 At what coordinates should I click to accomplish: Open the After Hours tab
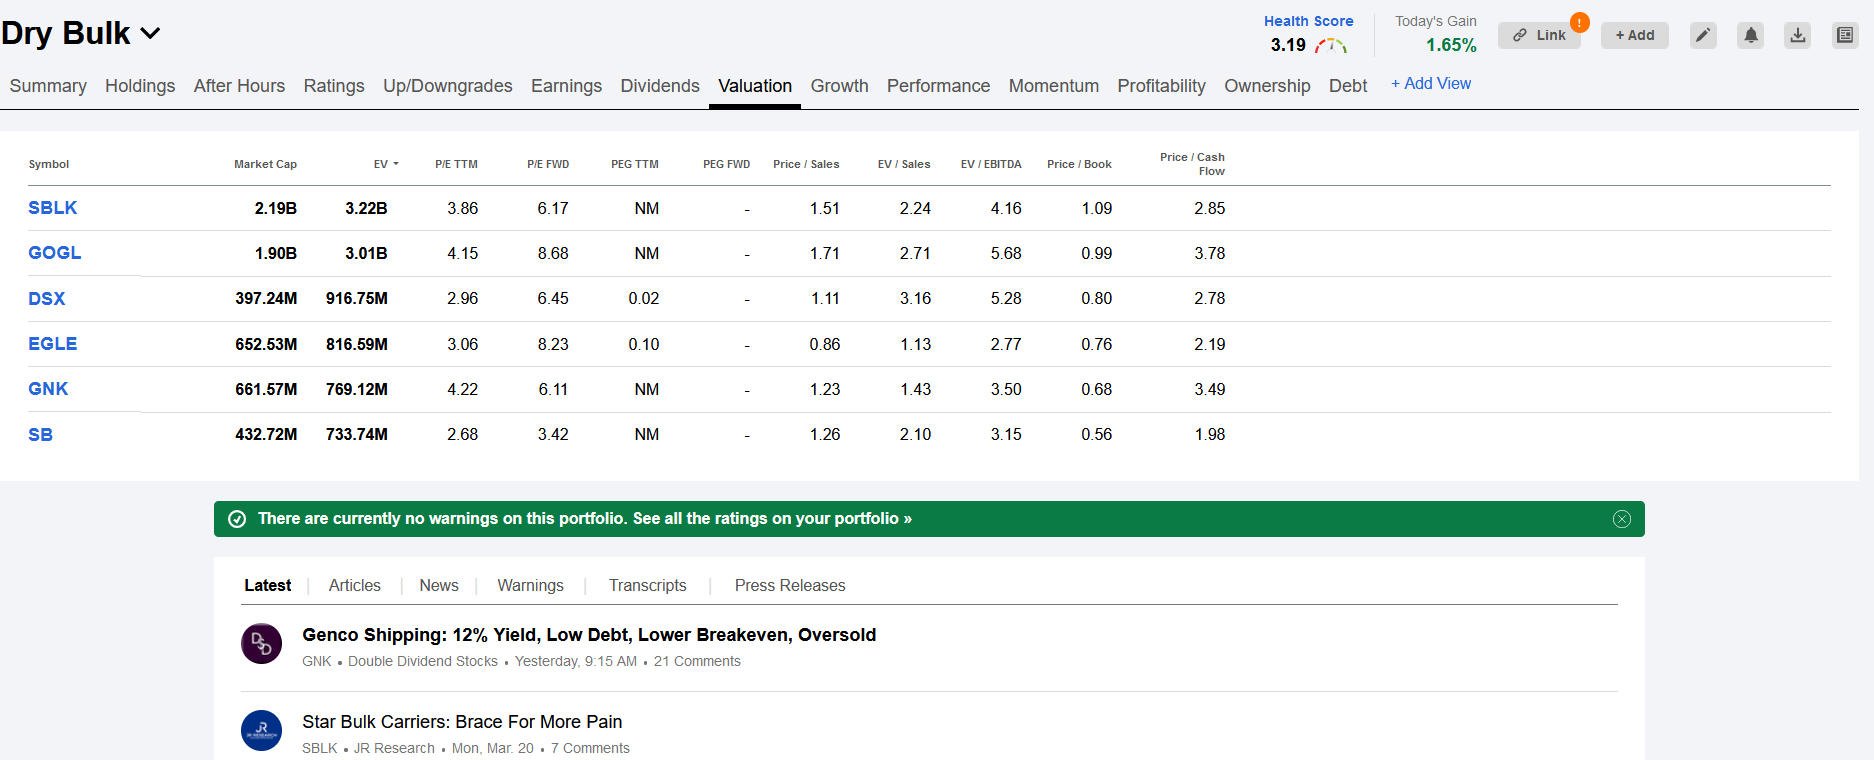pyautogui.click(x=239, y=86)
